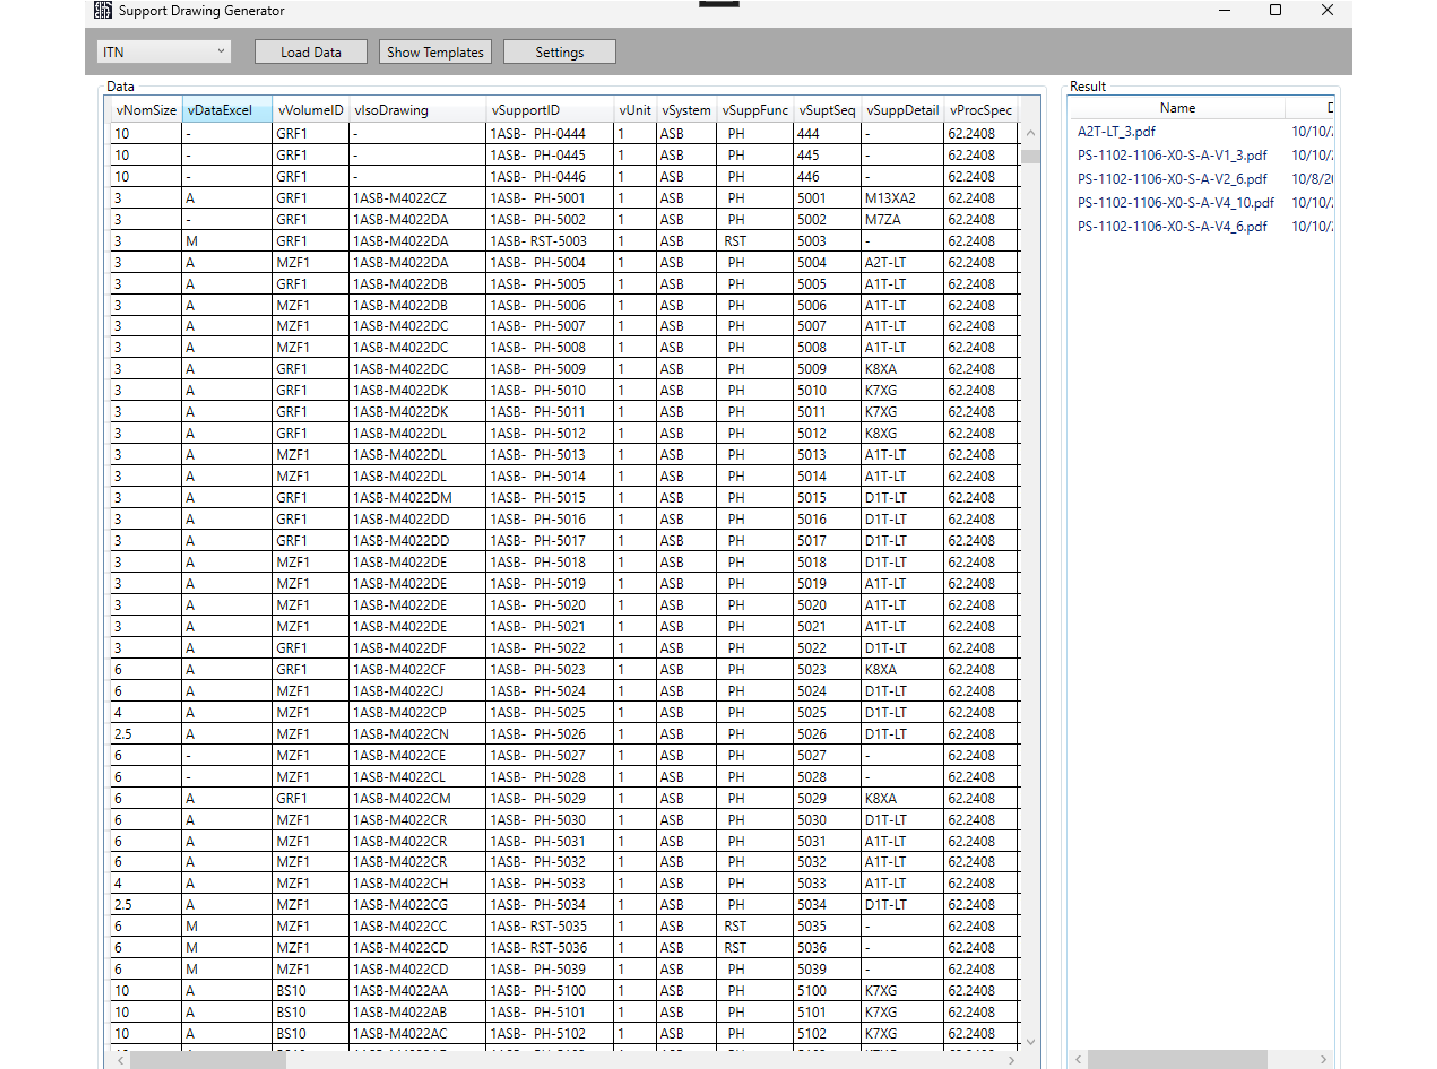Image resolution: width=1437 pixels, height=1069 pixels.
Task: Sort by the vVolumeID column header
Action: [x=311, y=110]
